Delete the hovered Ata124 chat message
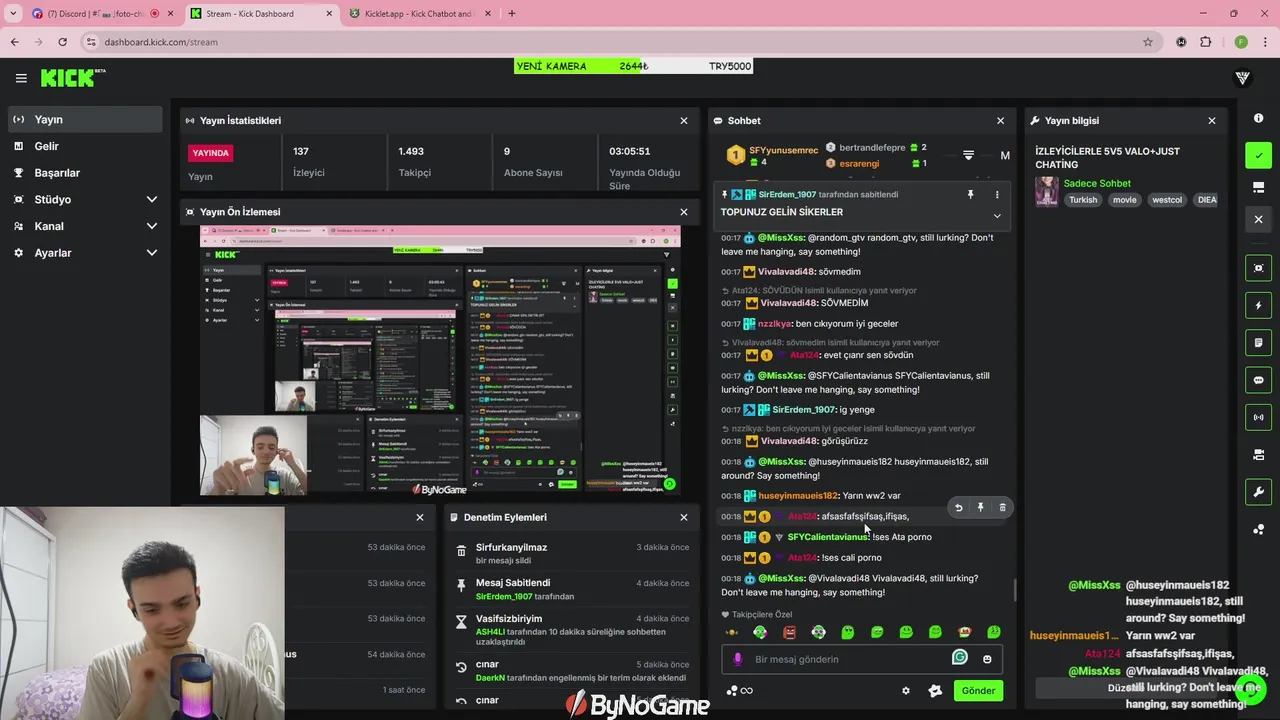 coord(1002,508)
